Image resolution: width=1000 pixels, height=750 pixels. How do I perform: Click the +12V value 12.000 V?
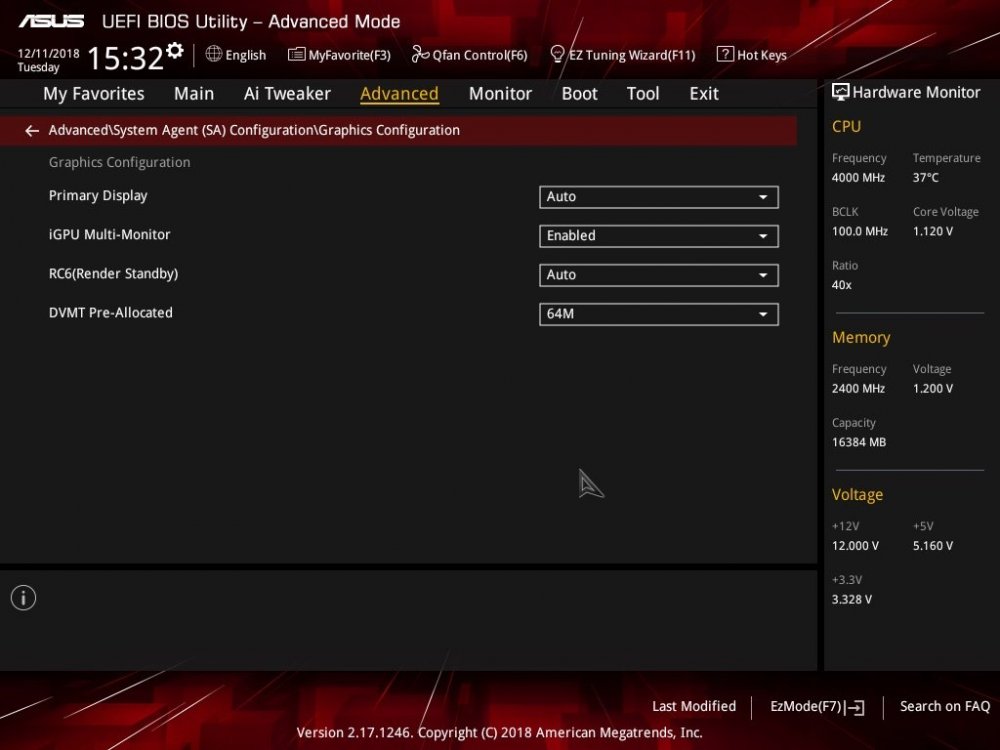(x=855, y=545)
